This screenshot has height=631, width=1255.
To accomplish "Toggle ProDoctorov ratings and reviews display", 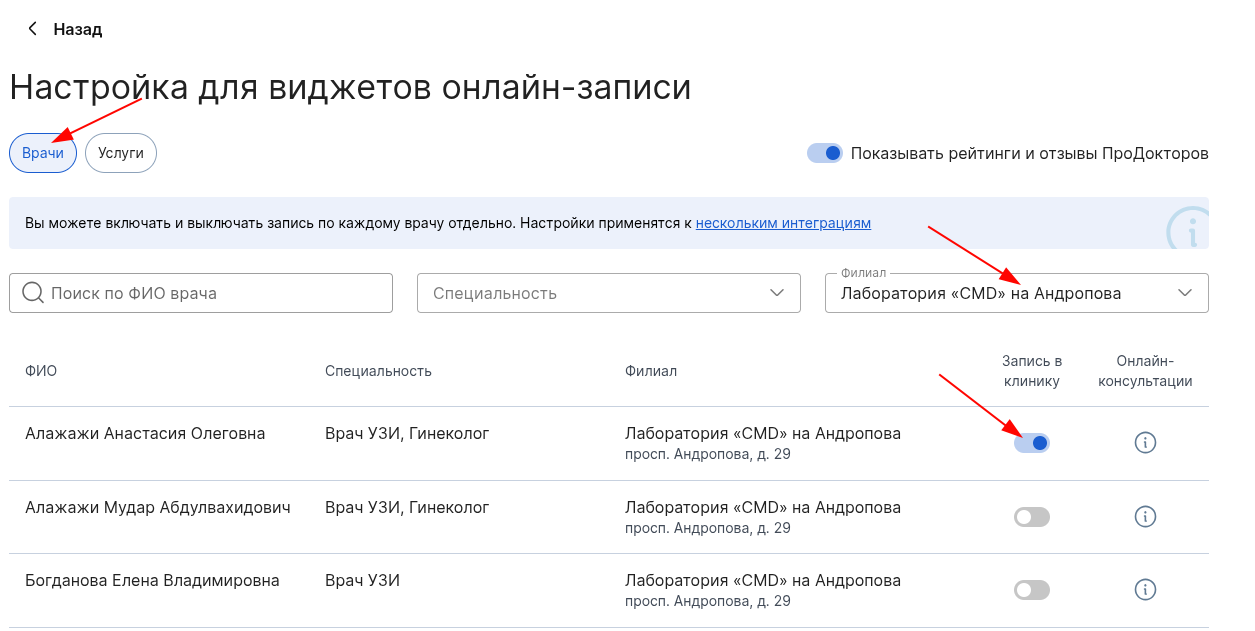I will (x=825, y=153).
